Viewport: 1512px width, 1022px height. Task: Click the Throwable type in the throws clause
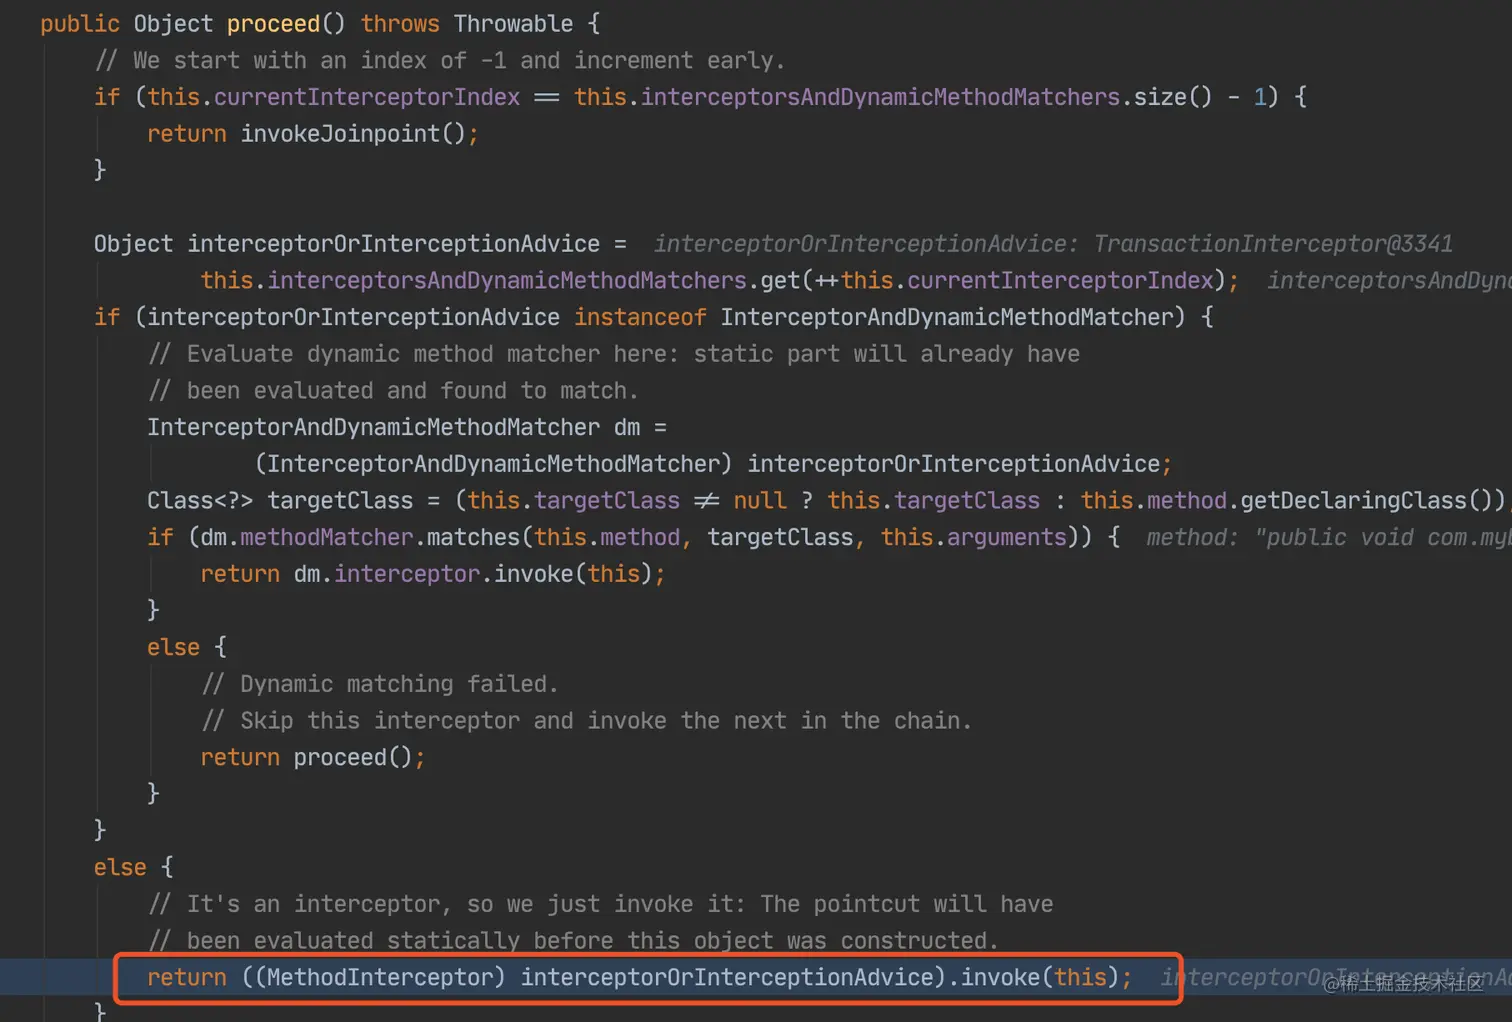coord(513,23)
